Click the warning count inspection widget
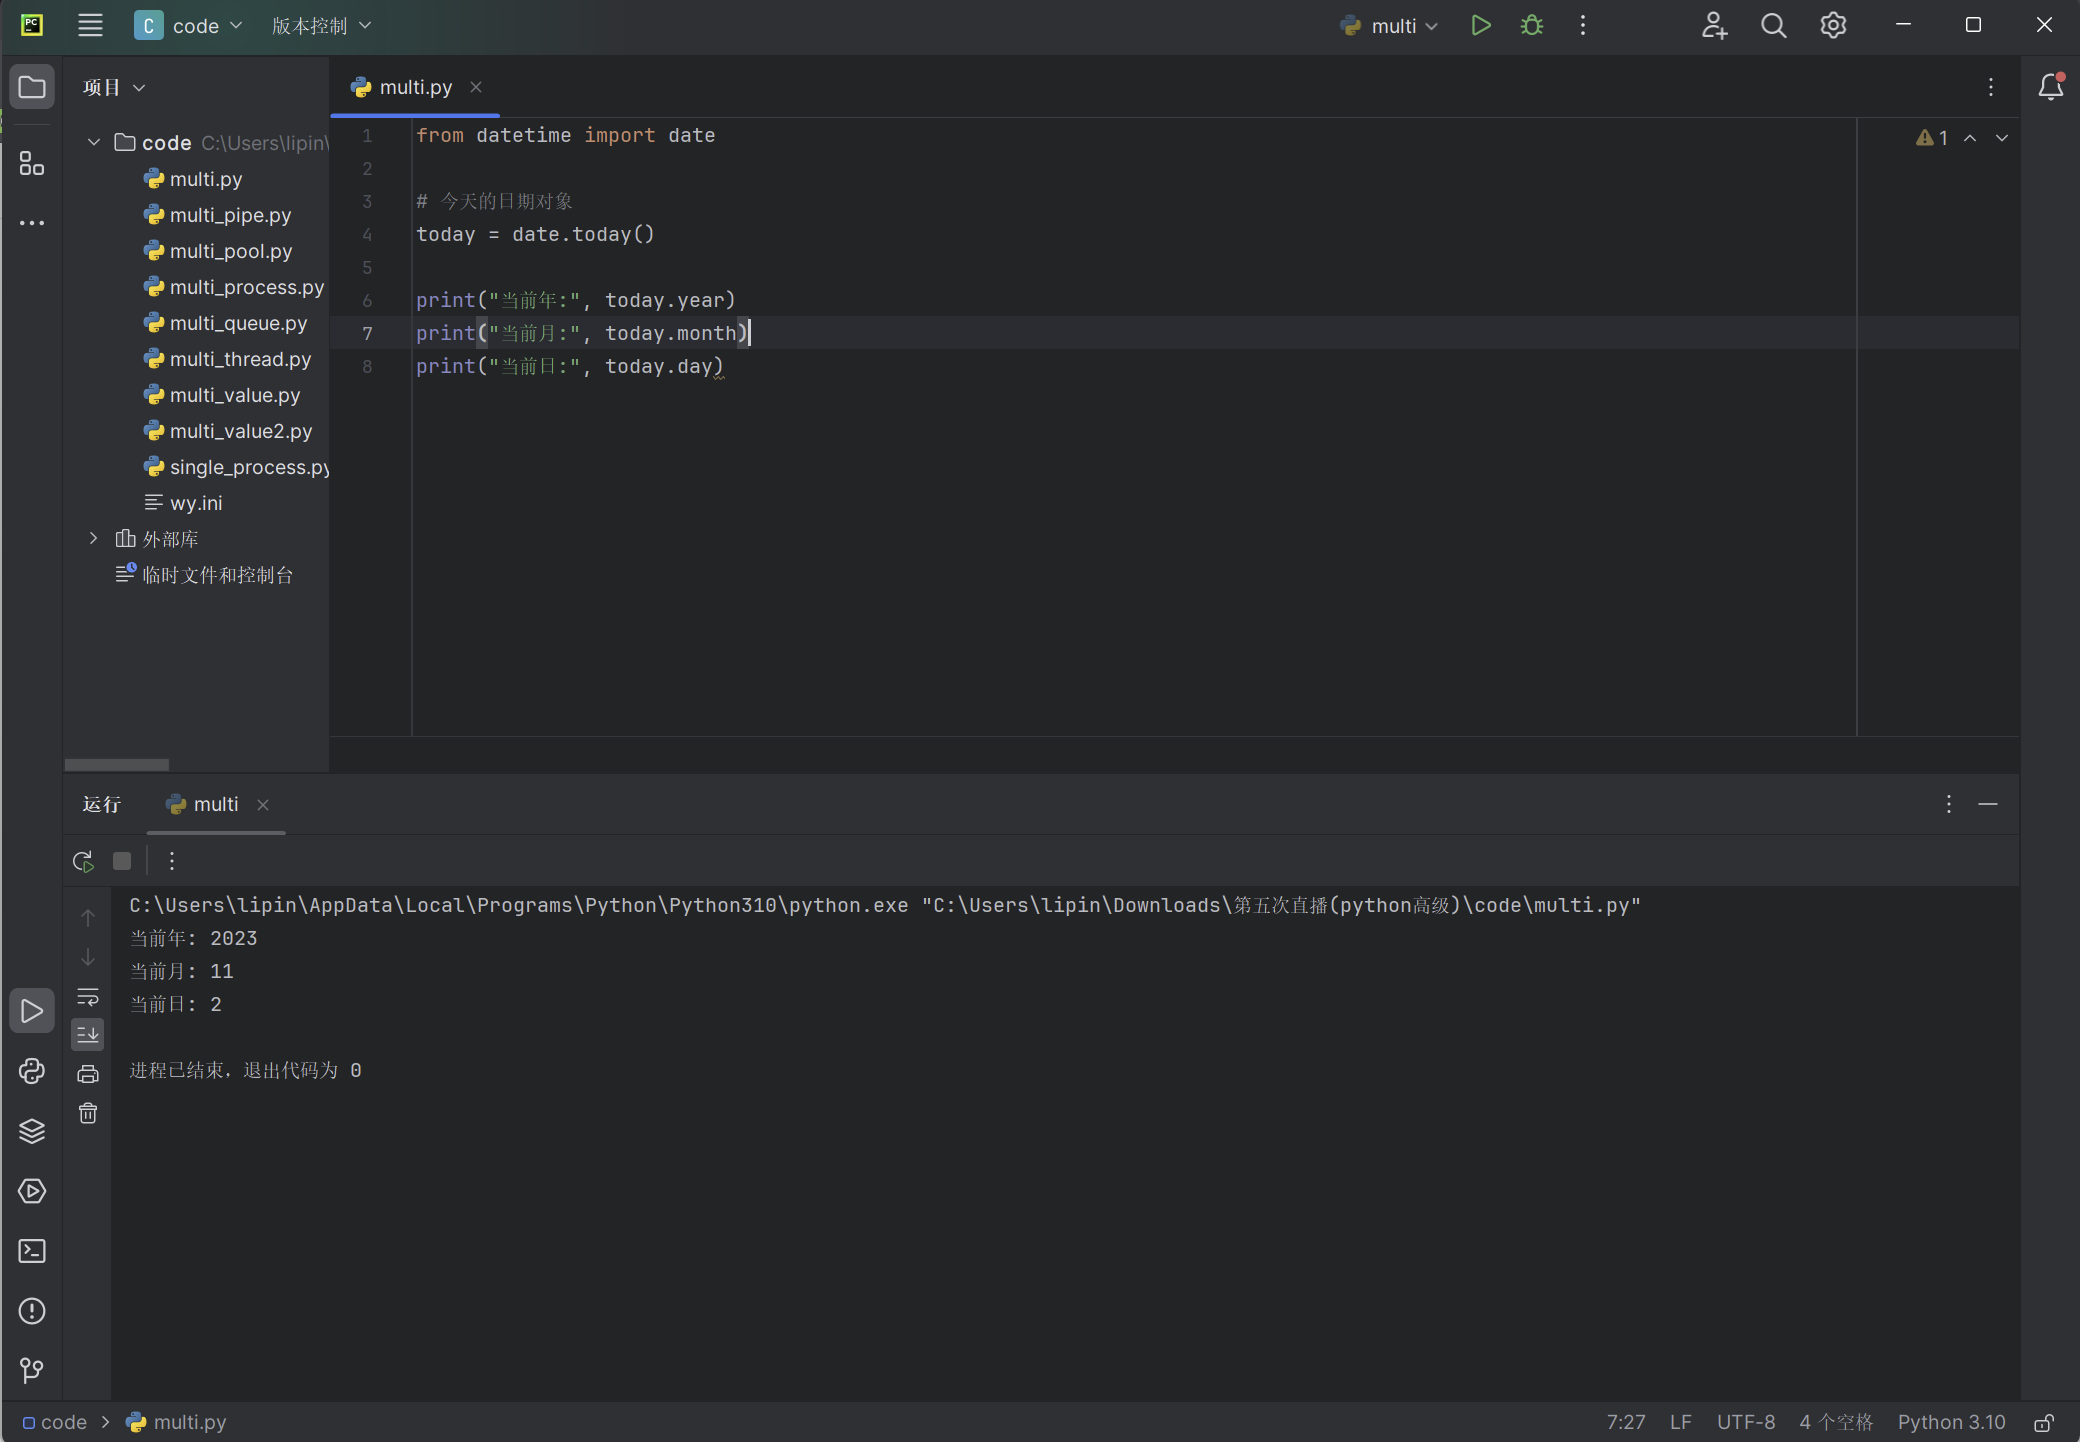The image size is (2080, 1442). 1932,138
